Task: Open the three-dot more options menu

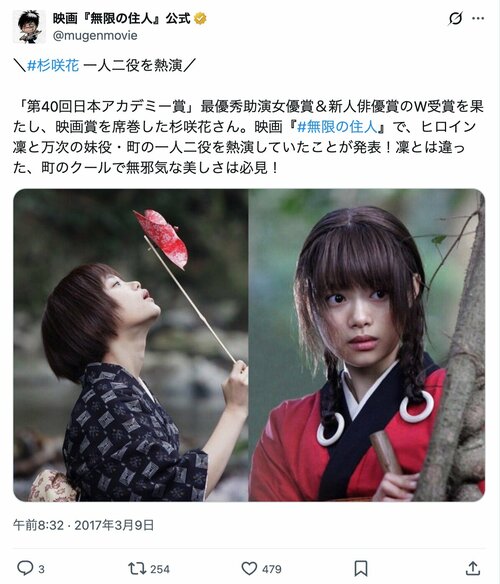Action: tap(478, 18)
